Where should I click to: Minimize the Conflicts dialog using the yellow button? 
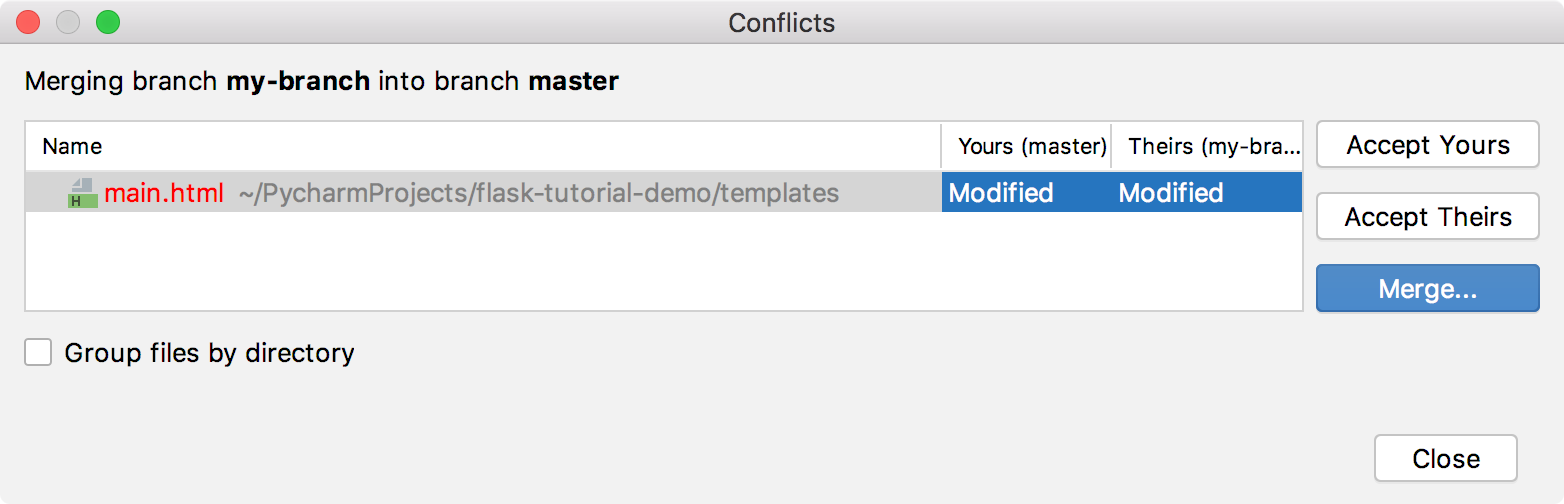68,22
